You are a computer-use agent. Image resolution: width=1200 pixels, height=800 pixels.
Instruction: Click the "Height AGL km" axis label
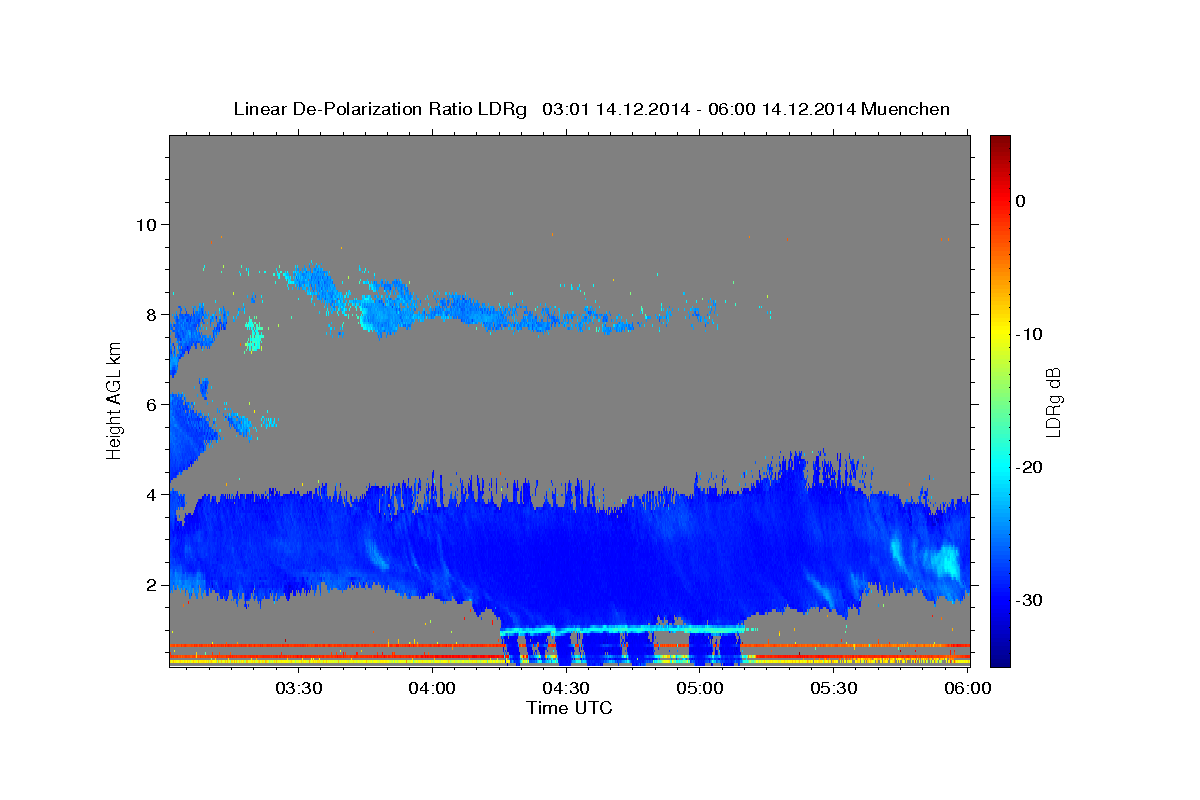115,401
